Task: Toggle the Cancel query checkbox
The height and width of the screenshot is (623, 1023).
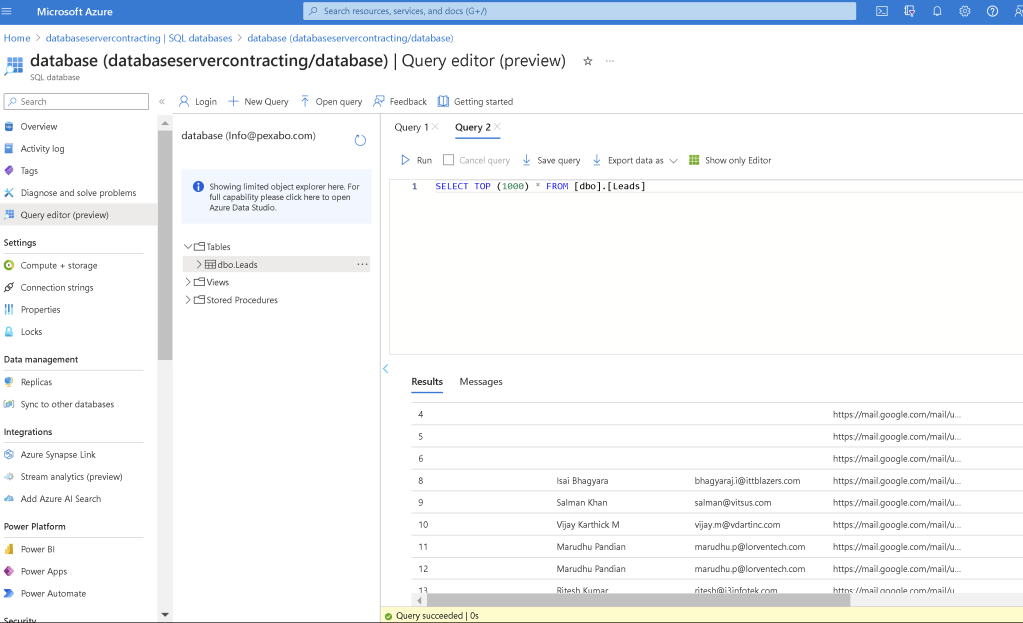Action: pyautogui.click(x=448, y=160)
